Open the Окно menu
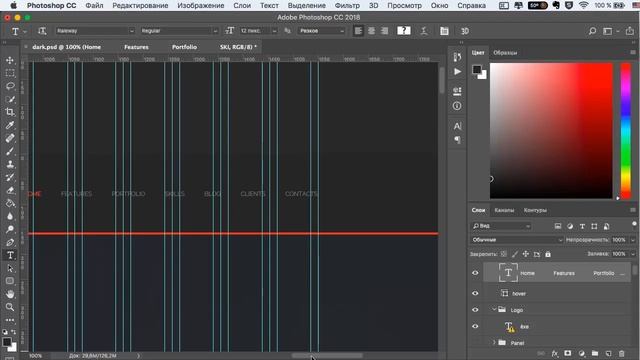640x360 pixels. pos(439,5)
